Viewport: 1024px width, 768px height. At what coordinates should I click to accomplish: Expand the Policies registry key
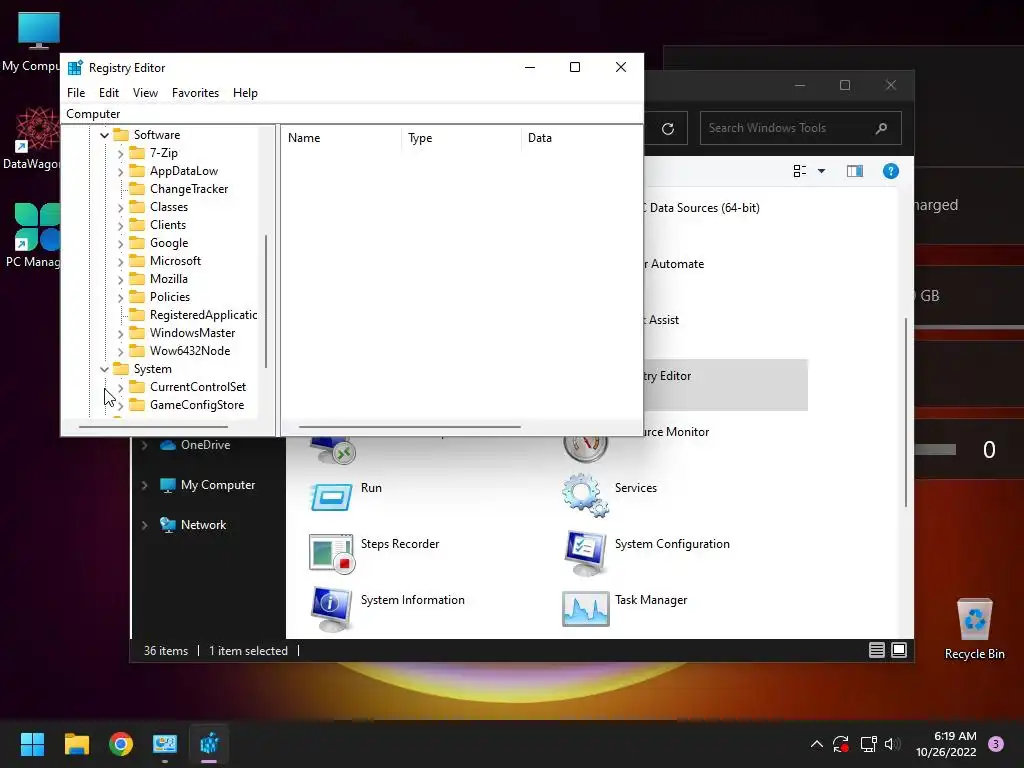[x=120, y=297]
